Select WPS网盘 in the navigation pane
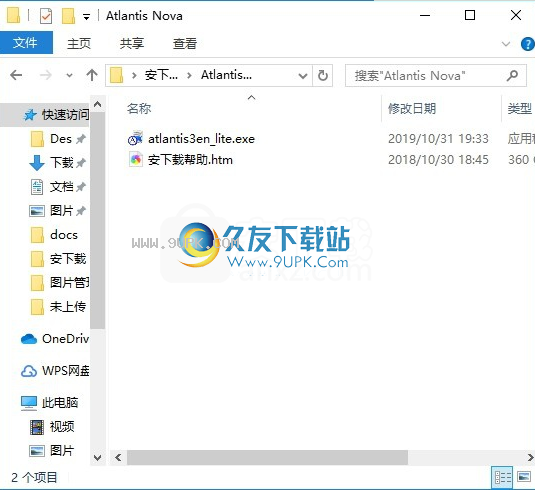535x491 pixels. [x=55, y=371]
